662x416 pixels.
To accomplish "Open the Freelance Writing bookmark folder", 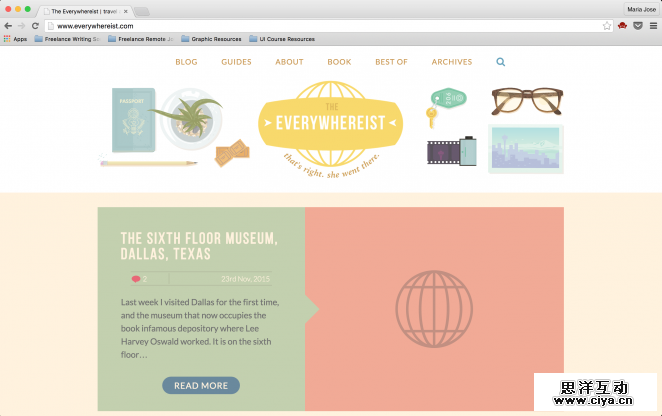I will tap(68, 39).
